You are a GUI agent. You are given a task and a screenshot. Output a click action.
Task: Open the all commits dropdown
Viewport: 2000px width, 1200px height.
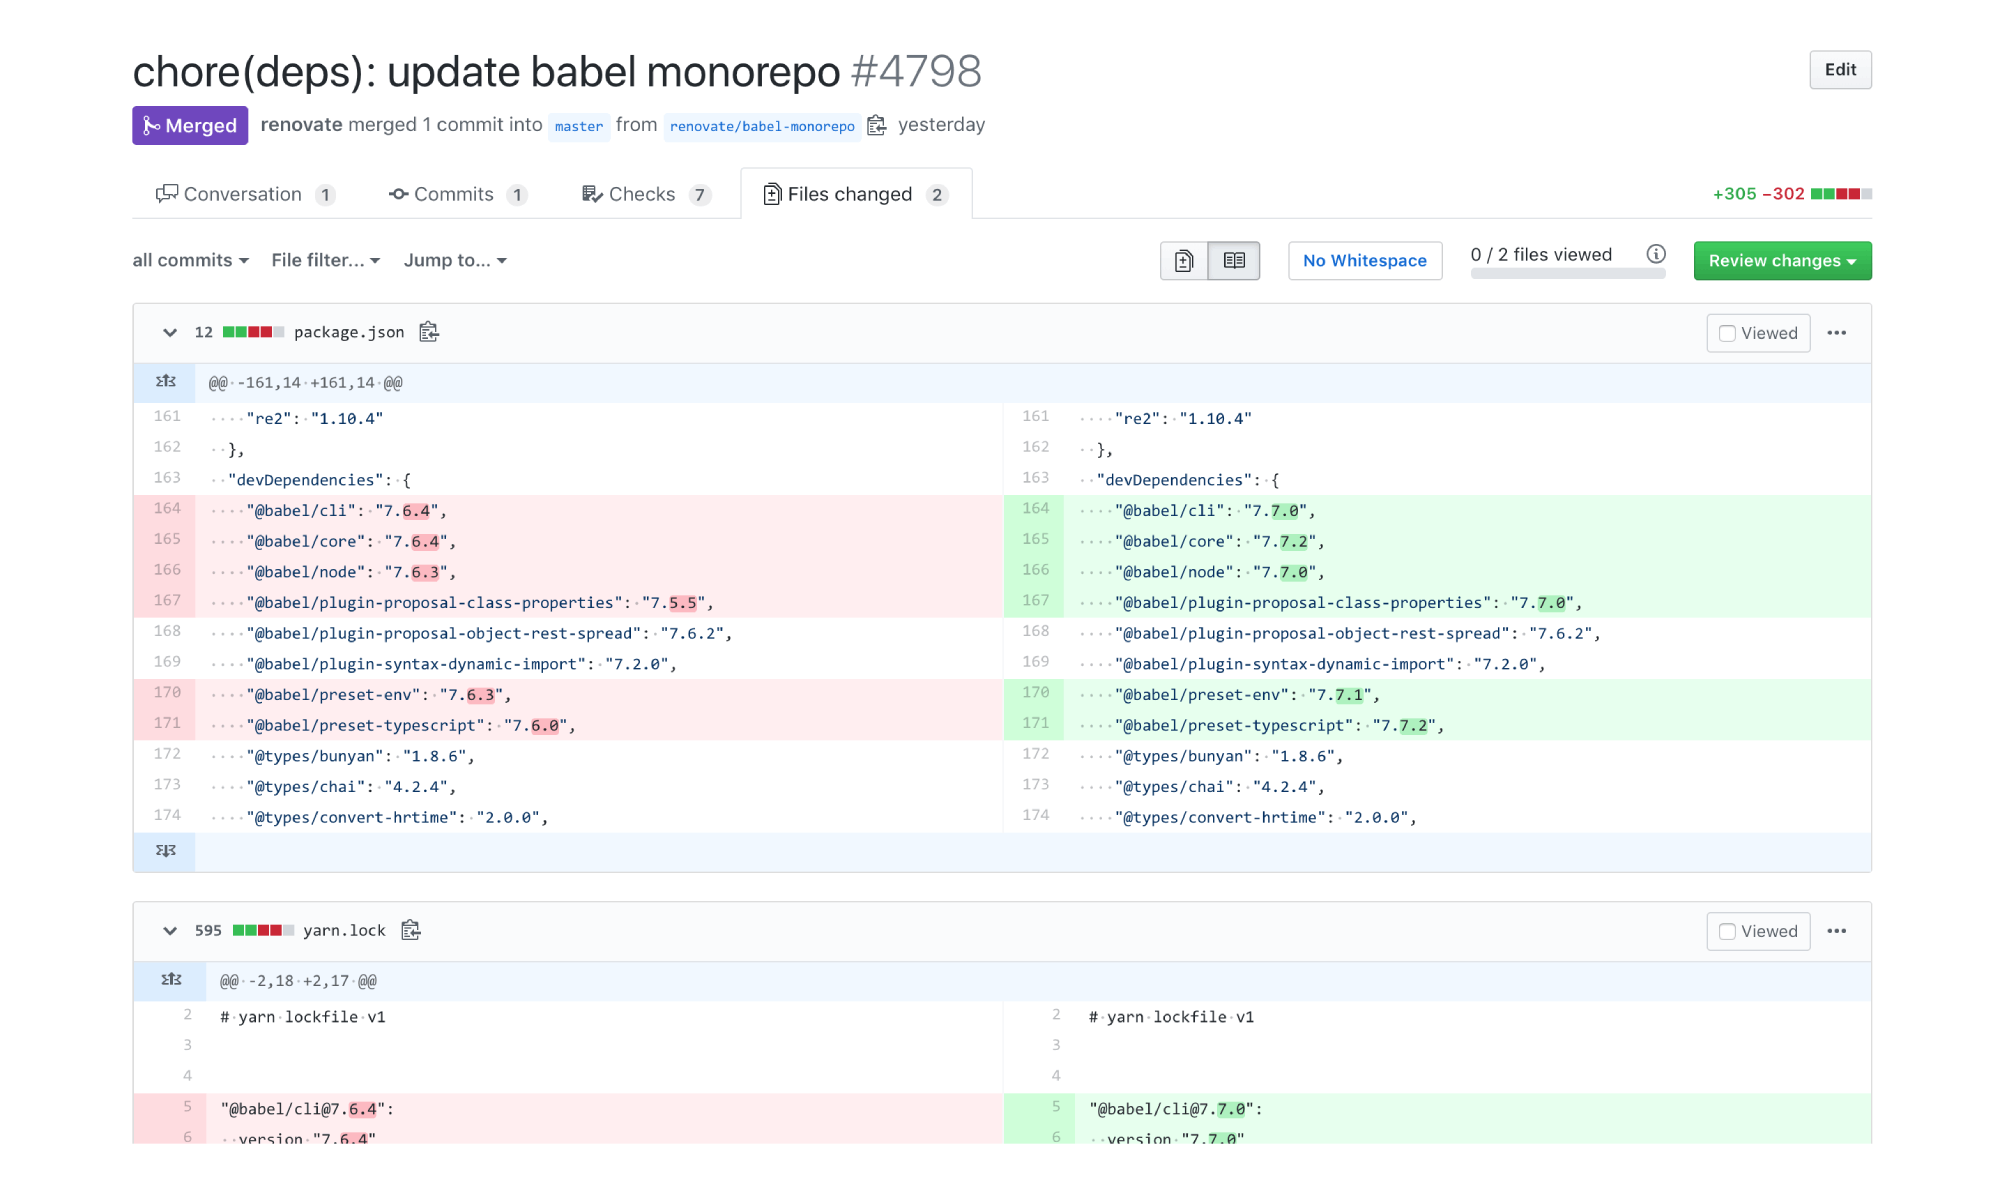[x=190, y=260]
